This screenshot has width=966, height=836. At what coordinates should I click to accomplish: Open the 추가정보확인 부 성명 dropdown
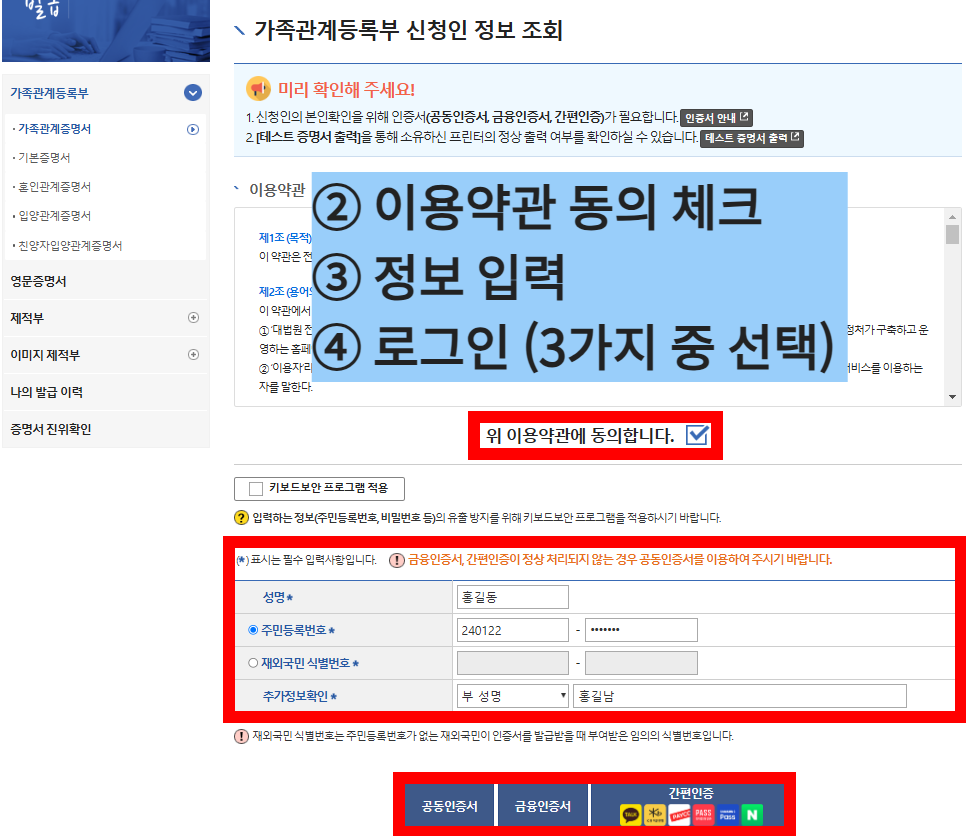pos(511,695)
